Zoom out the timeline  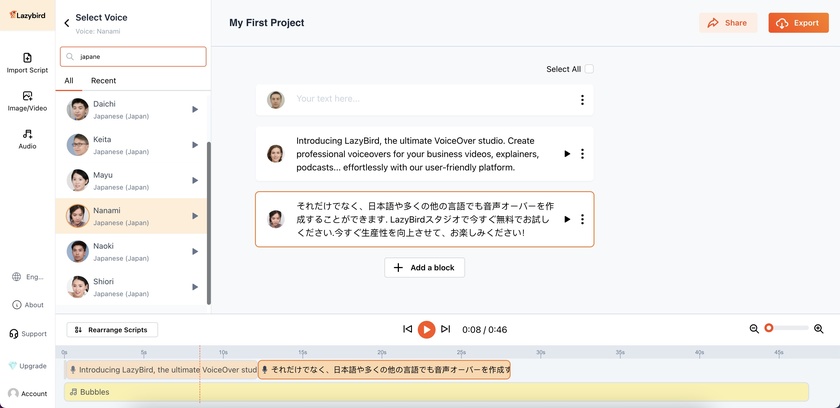point(754,329)
